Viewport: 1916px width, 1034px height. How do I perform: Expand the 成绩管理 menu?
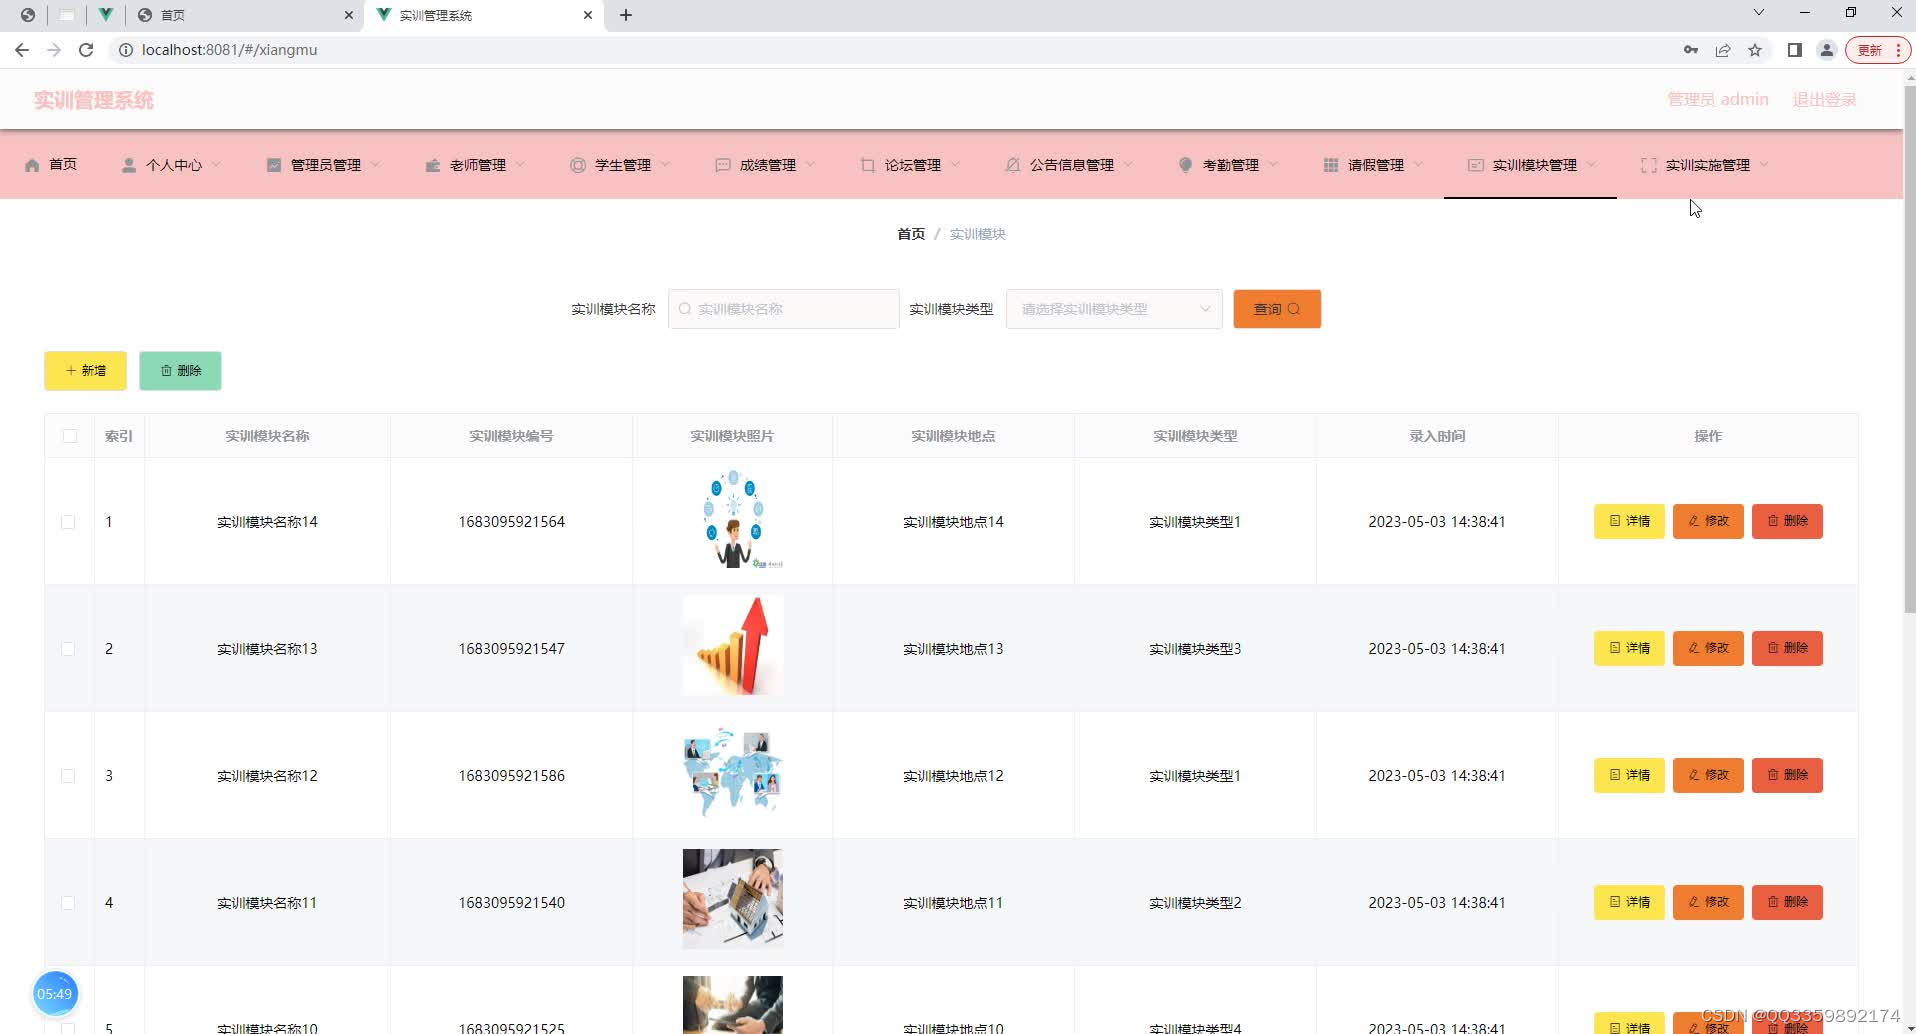765,165
